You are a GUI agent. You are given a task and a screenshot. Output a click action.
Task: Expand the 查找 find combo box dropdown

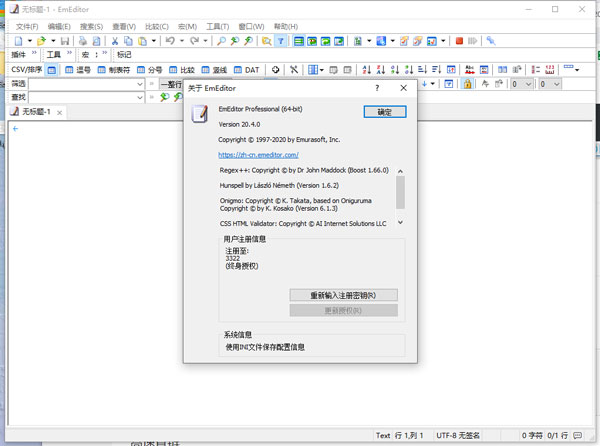(x=139, y=98)
